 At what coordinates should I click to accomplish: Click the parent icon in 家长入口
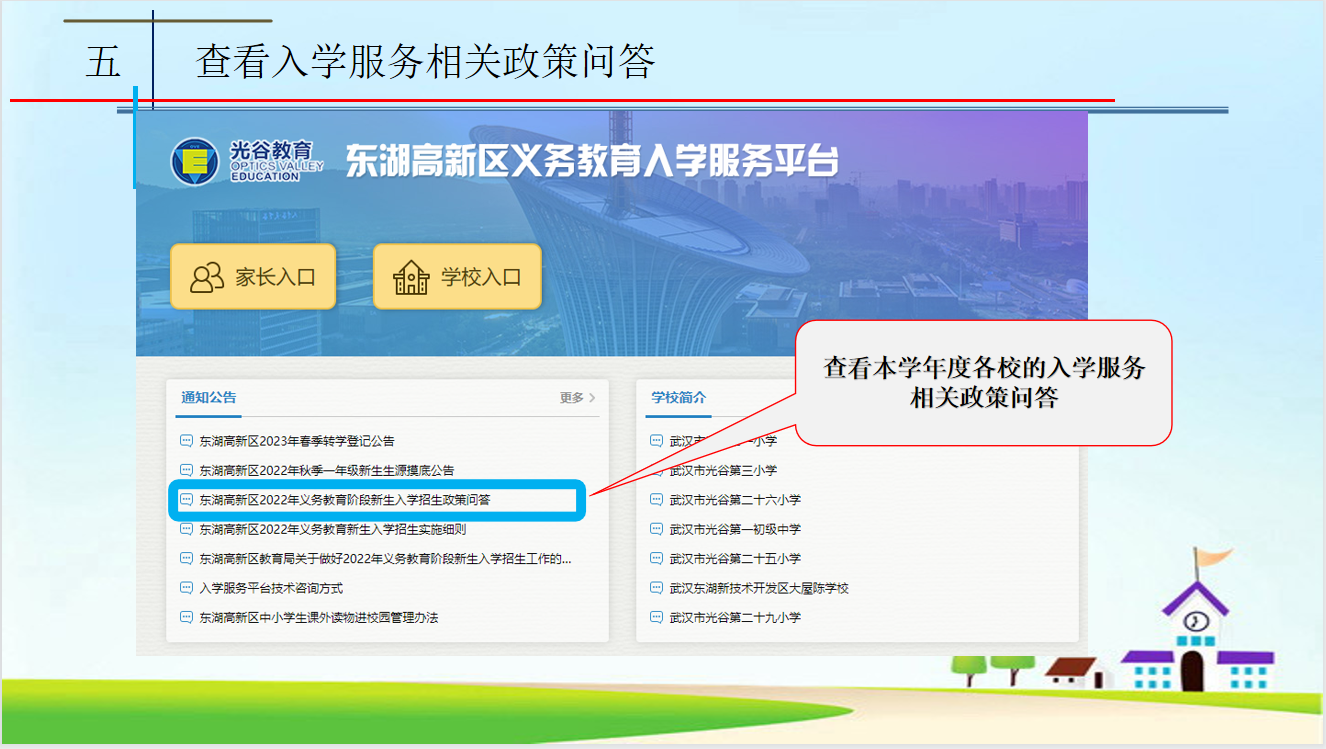207,277
